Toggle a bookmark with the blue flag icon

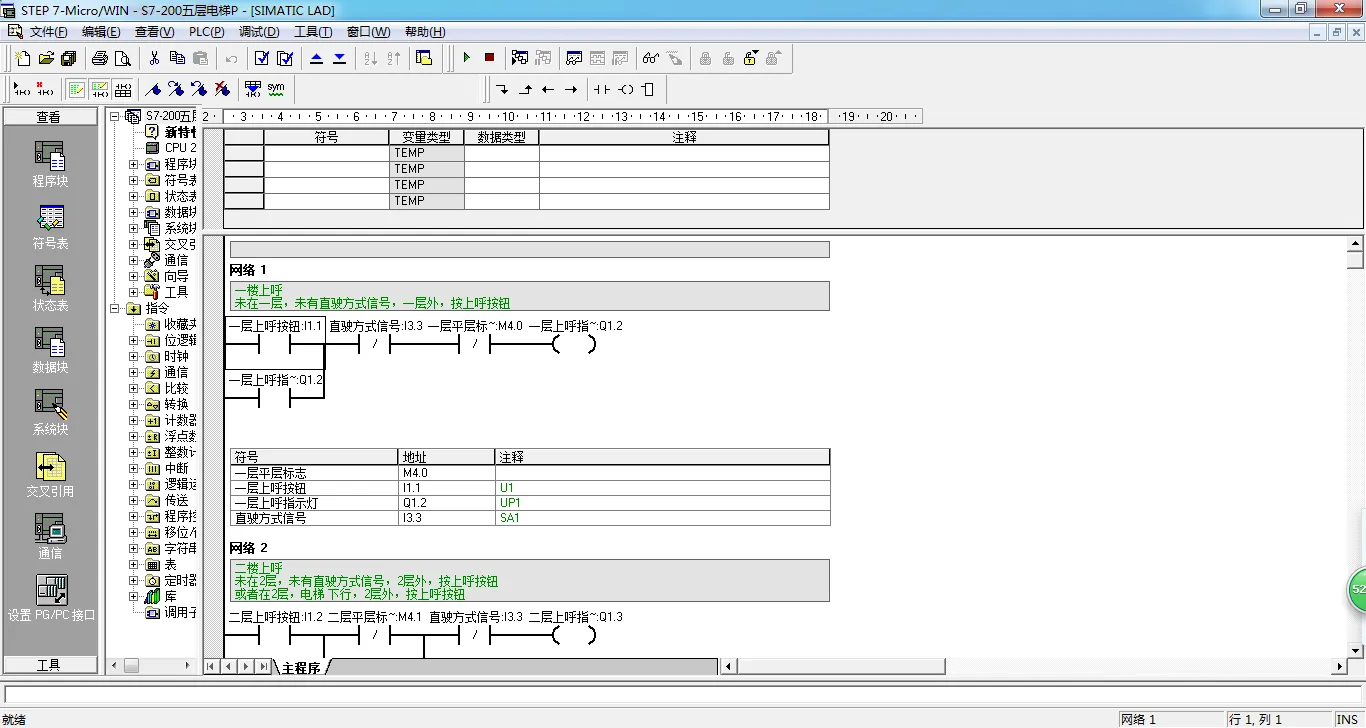coord(153,89)
